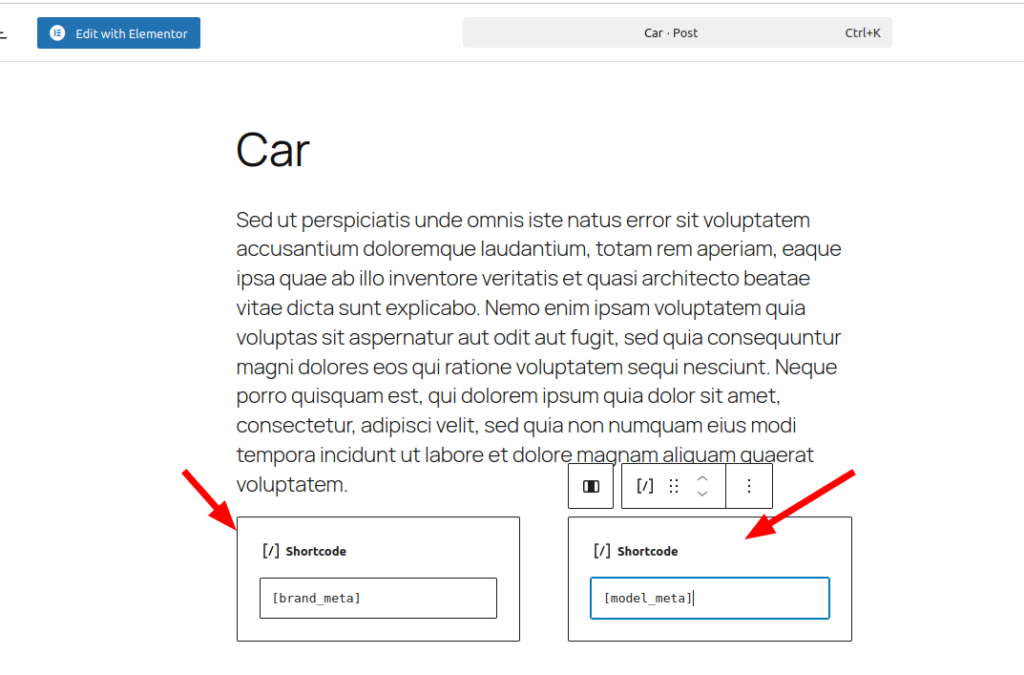The image size is (1024, 675).
Task: Move the block up with the up arrow
Action: [x=702, y=479]
